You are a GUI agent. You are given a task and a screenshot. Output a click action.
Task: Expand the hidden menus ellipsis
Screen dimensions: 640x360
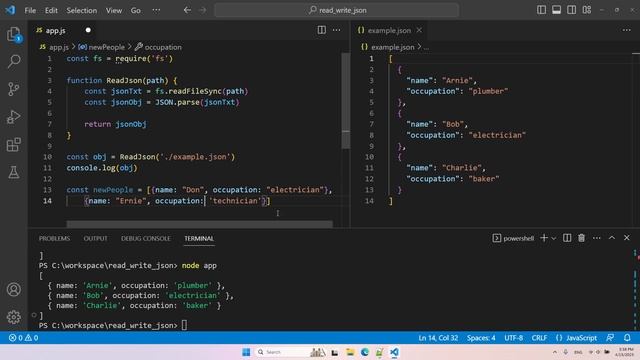pyautogui.click(x=156, y=10)
